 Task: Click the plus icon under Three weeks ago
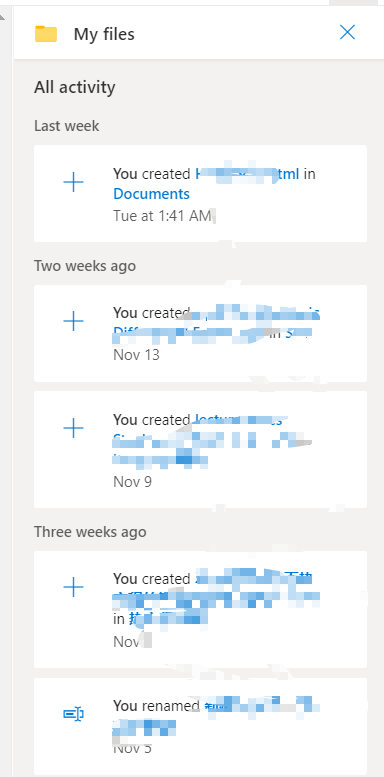coord(73,588)
